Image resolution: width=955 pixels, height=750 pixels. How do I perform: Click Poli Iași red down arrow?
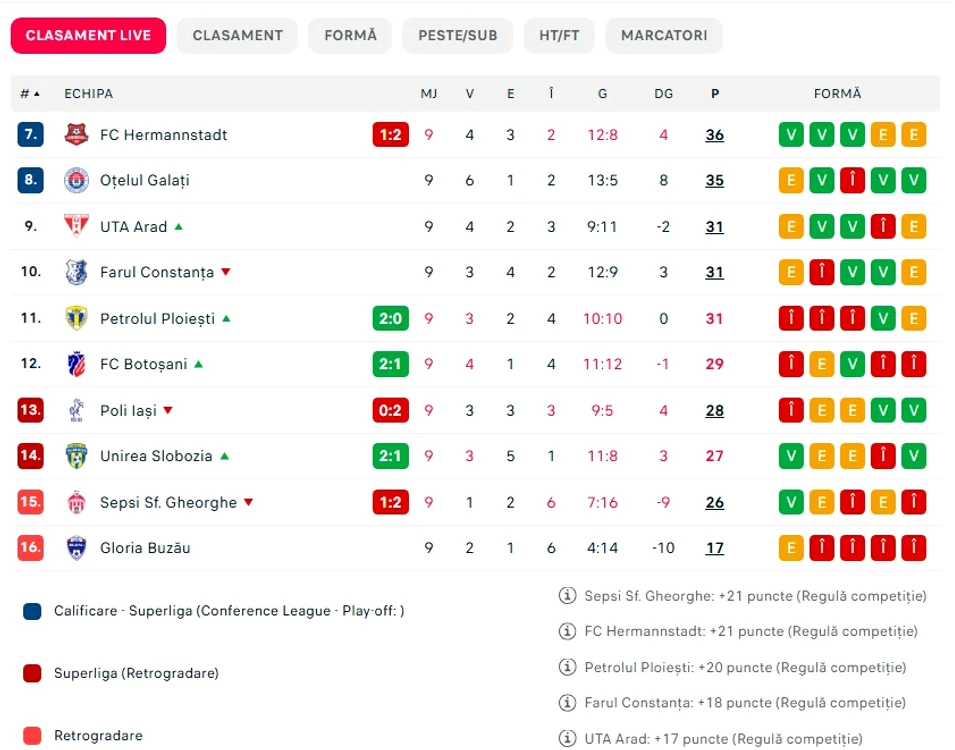pyautogui.click(x=168, y=410)
